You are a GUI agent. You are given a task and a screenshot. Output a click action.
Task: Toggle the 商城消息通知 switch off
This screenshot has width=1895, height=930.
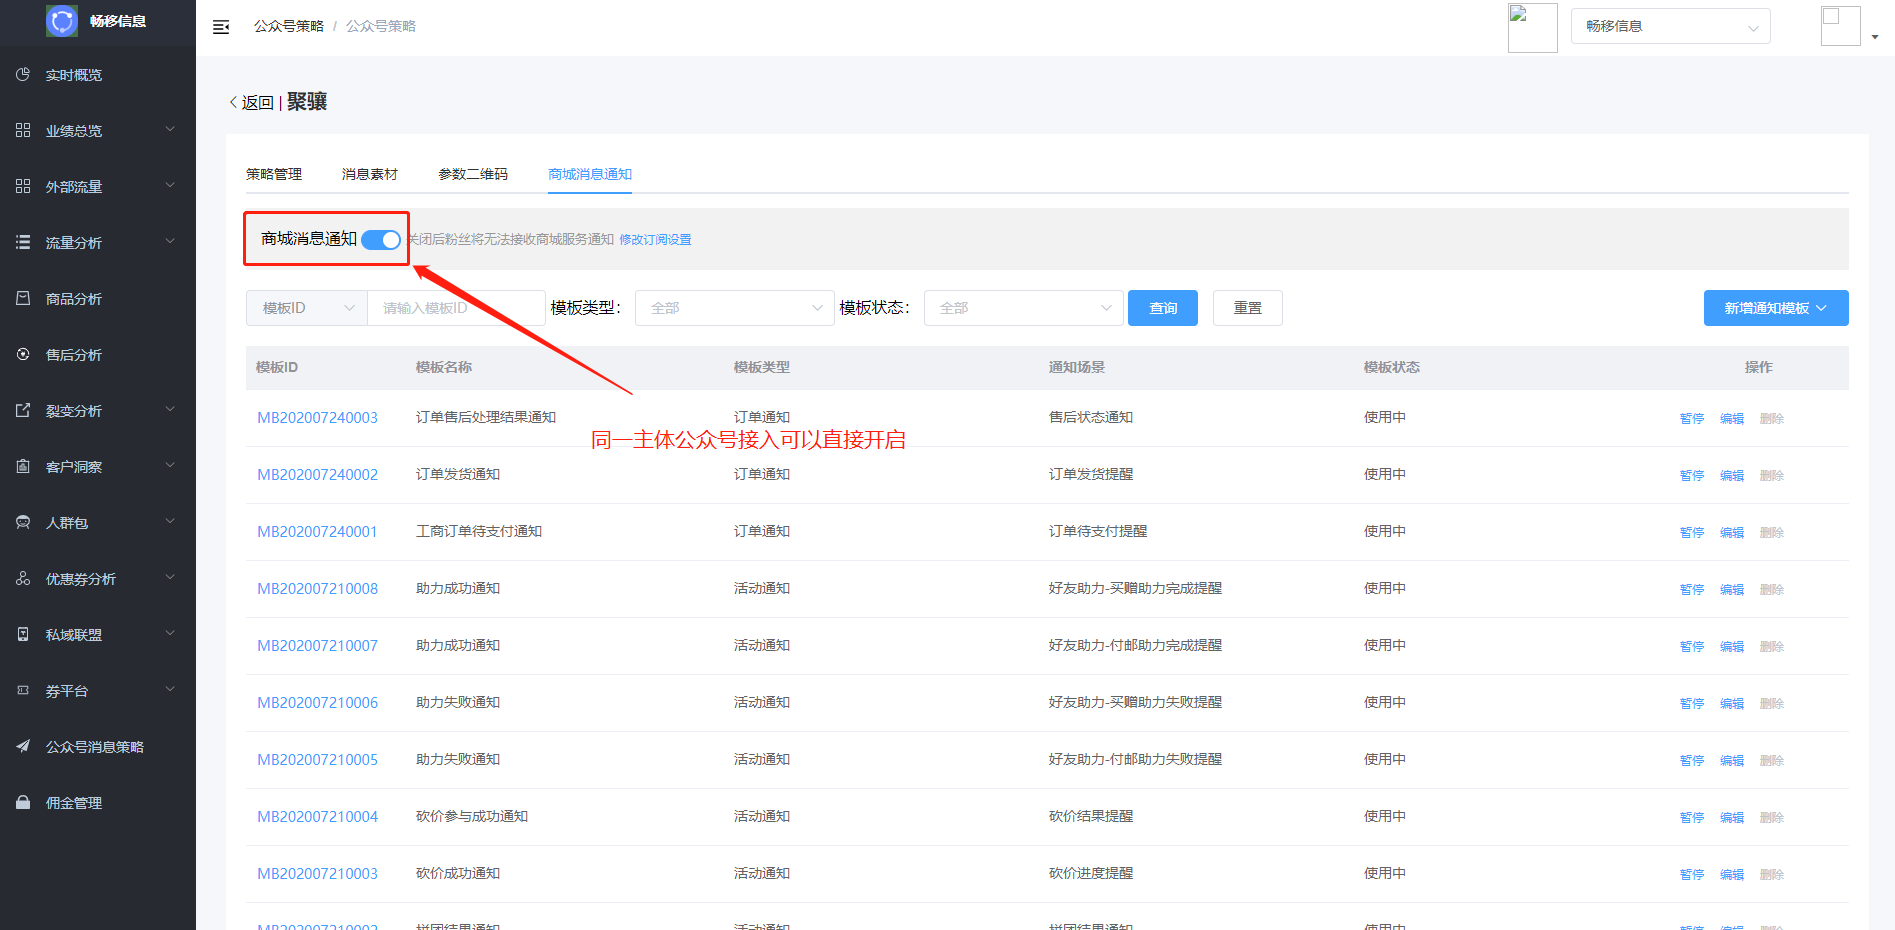click(380, 239)
